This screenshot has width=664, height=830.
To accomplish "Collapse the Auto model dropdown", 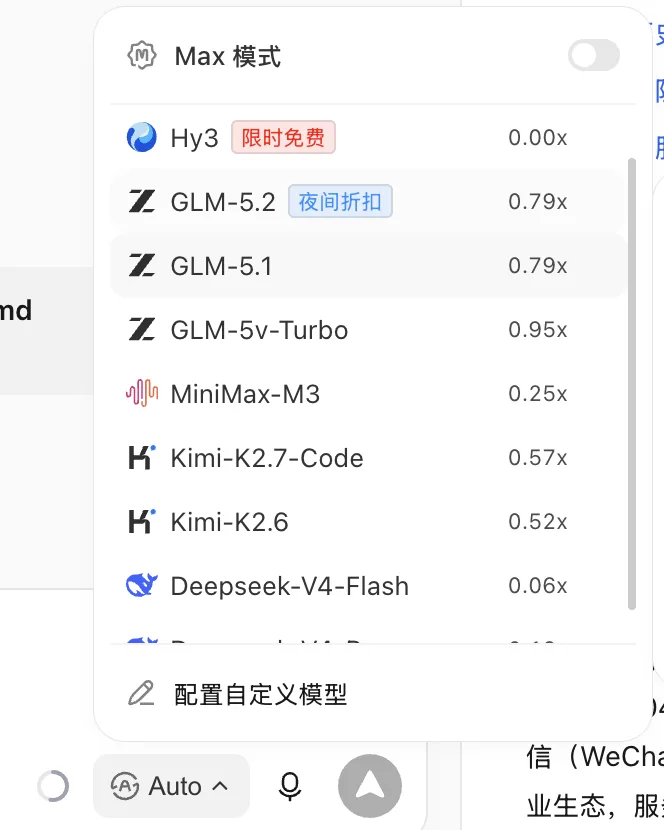I will tap(171, 786).
